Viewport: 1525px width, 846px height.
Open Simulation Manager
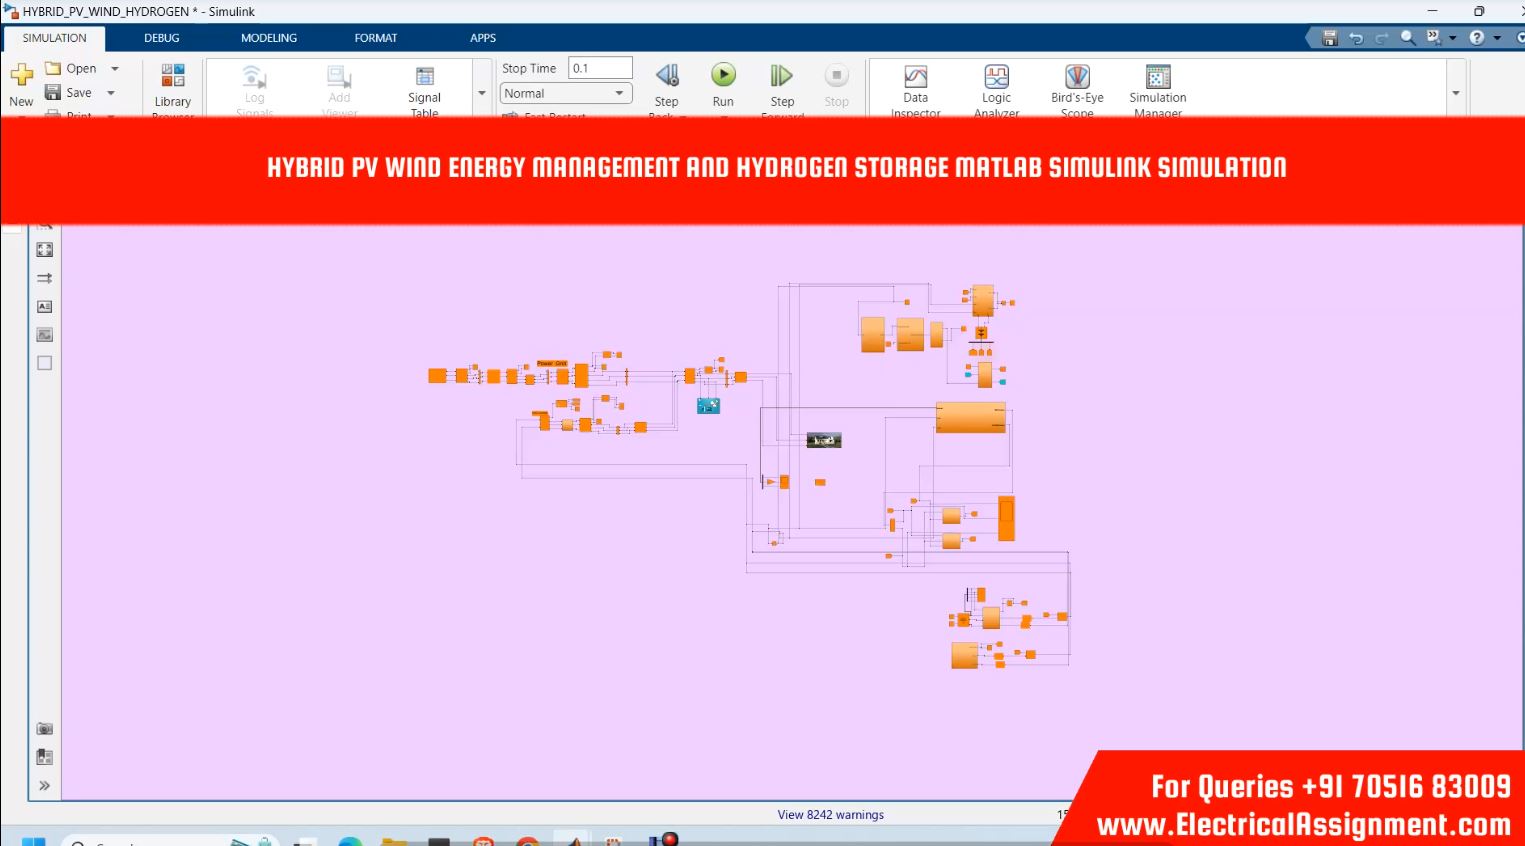(x=1157, y=85)
